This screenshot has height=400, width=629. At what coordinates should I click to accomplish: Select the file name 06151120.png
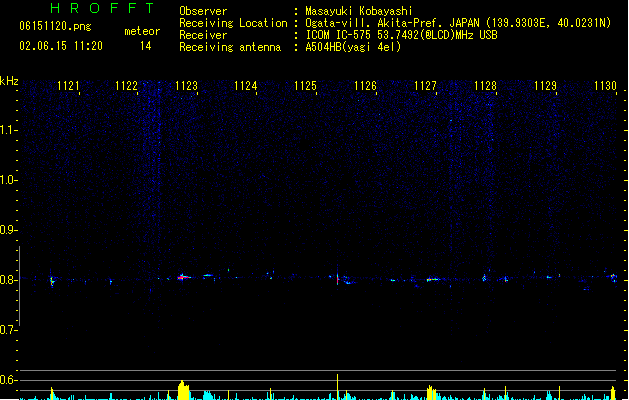tap(55, 26)
